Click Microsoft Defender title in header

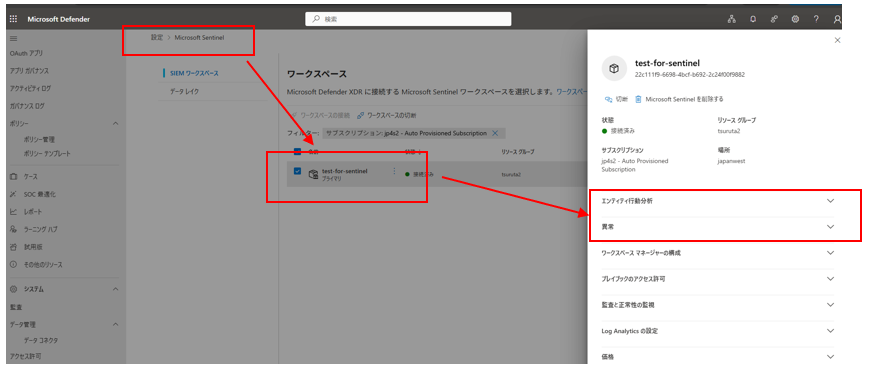58,19
